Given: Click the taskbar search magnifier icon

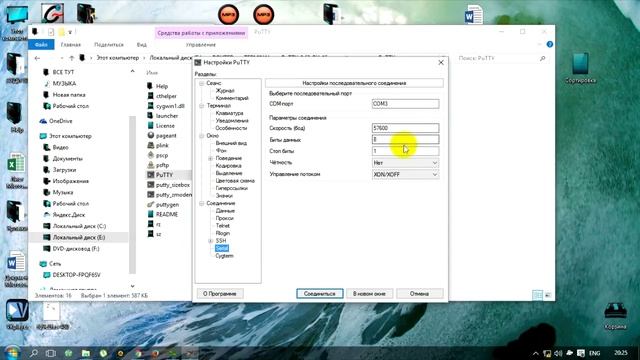Looking at the screenshot, I should click(34, 353).
